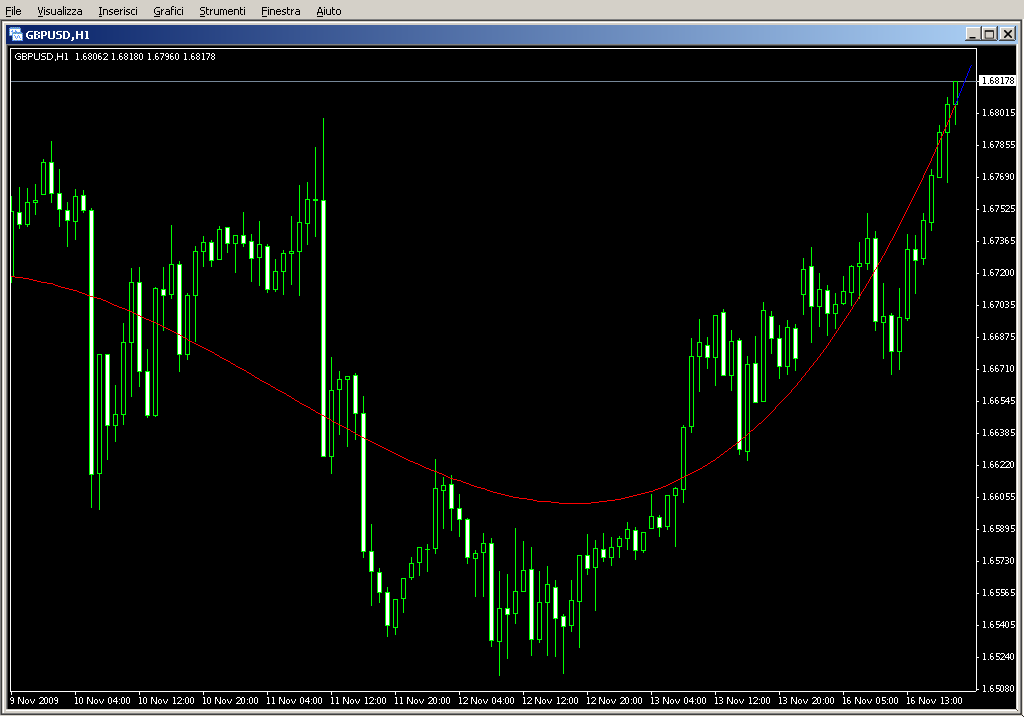Open the Inserisci menu
1024x717 pixels.
(x=118, y=11)
